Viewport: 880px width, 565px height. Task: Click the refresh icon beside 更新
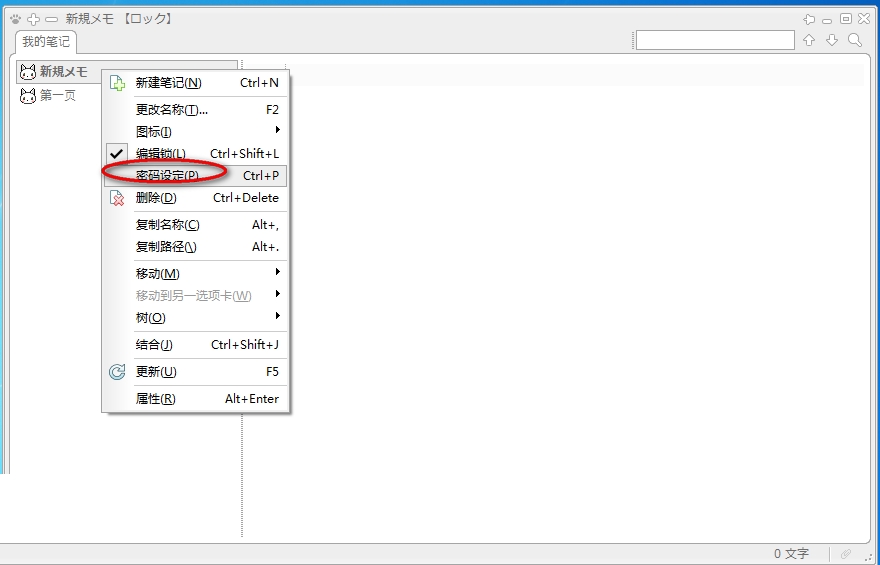[x=117, y=371]
